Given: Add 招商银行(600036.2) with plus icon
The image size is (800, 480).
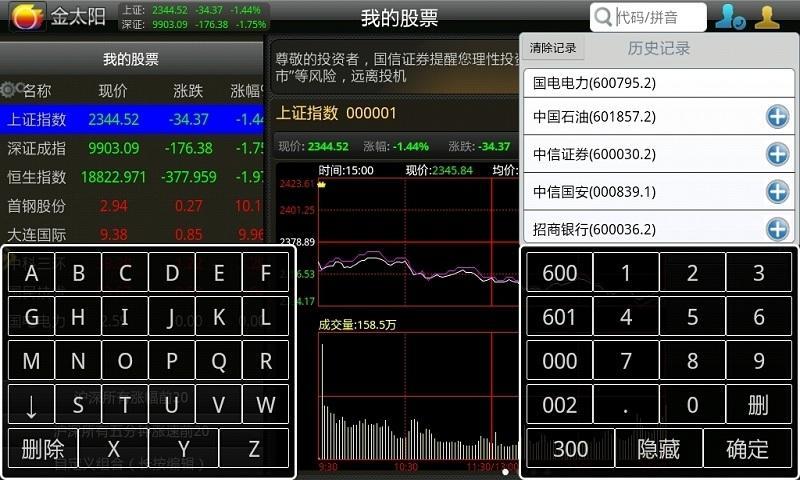Looking at the screenshot, I should [x=777, y=229].
